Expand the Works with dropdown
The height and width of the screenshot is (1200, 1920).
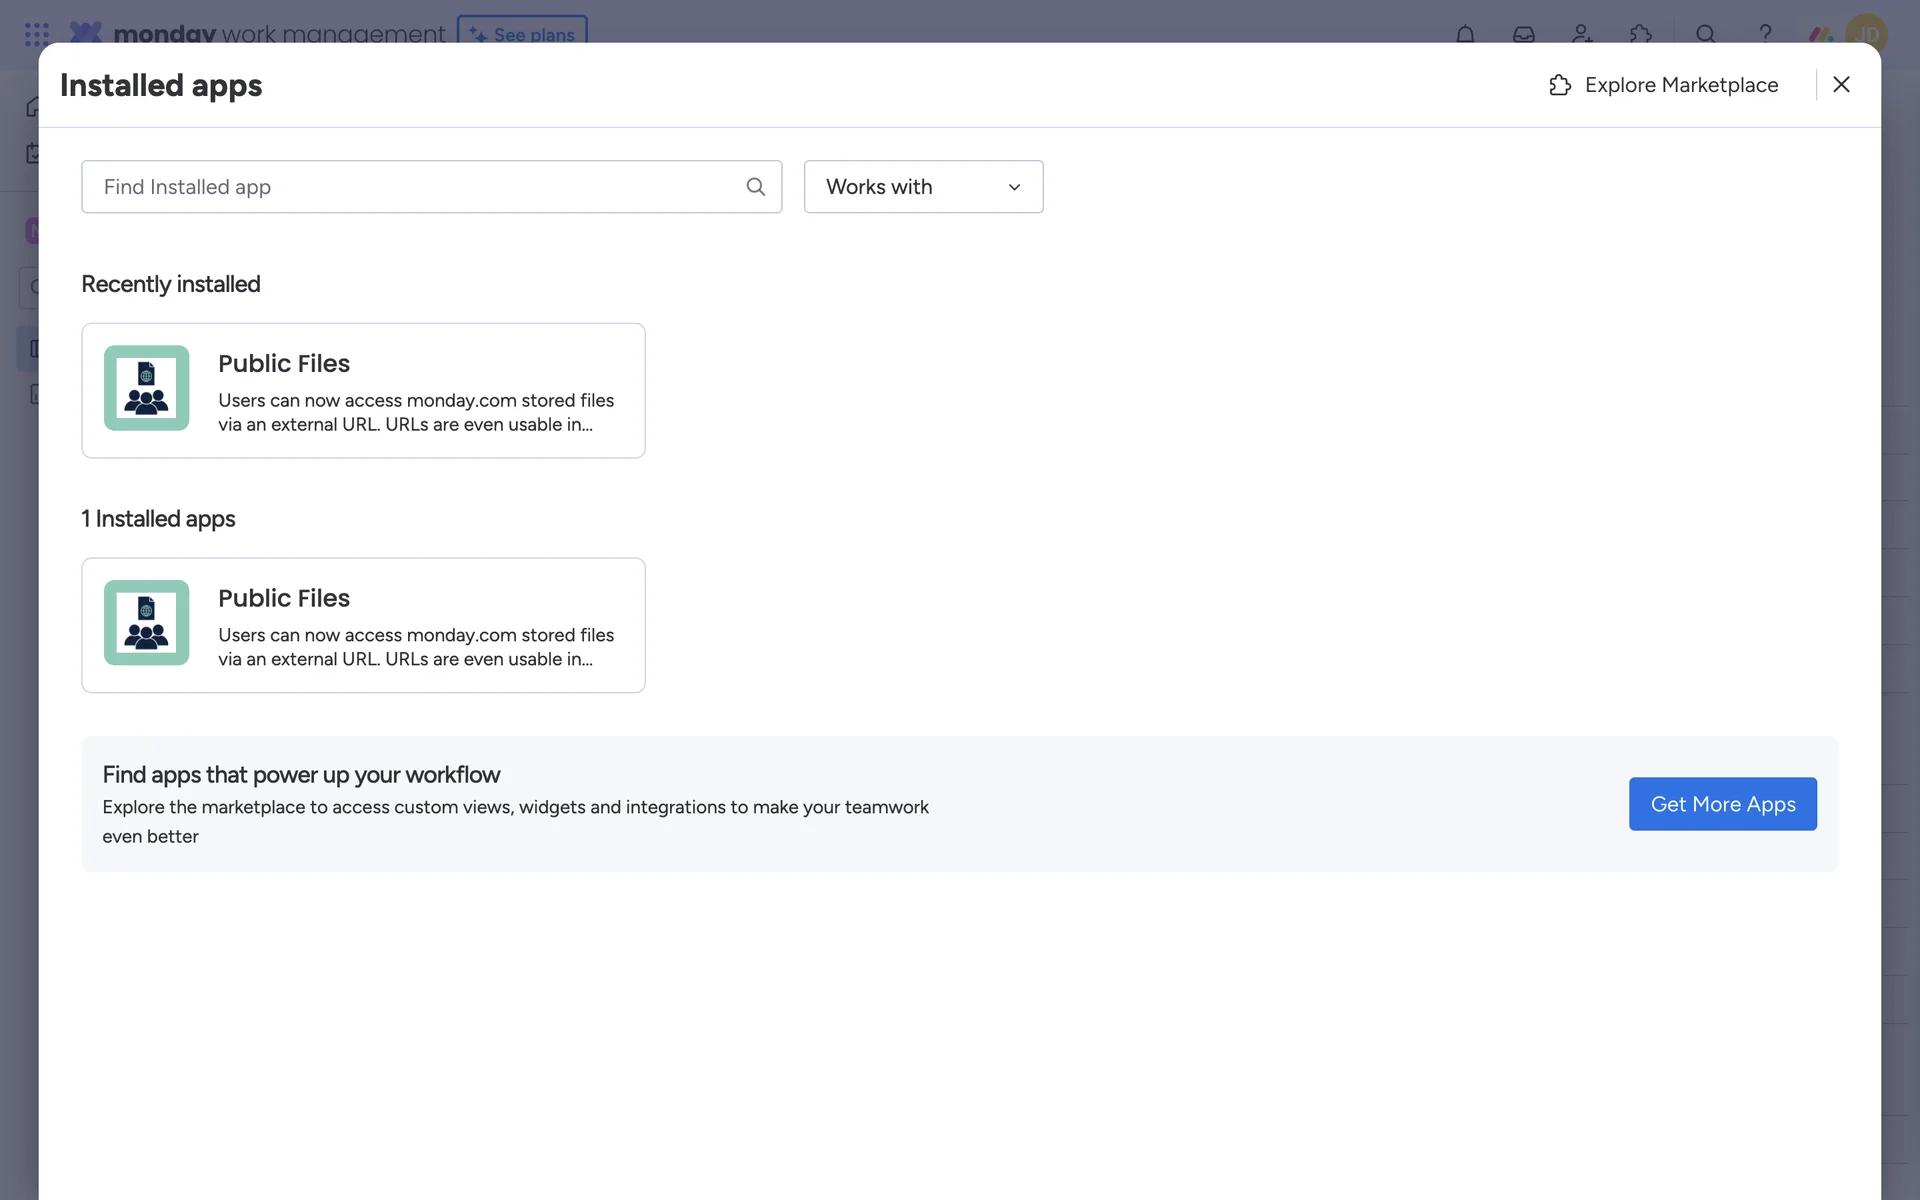[922, 187]
